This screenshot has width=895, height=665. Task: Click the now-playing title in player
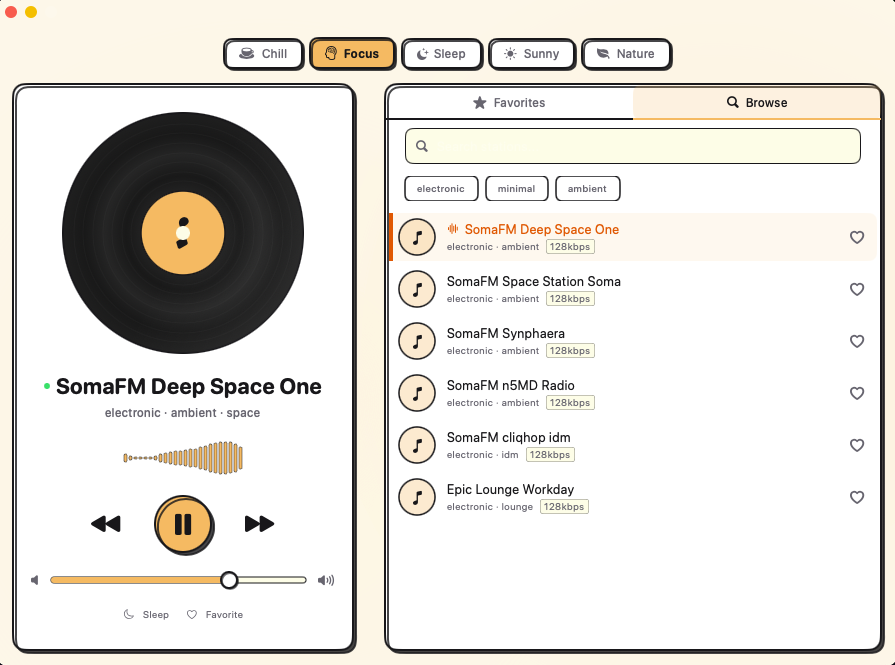click(x=188, y=386)
